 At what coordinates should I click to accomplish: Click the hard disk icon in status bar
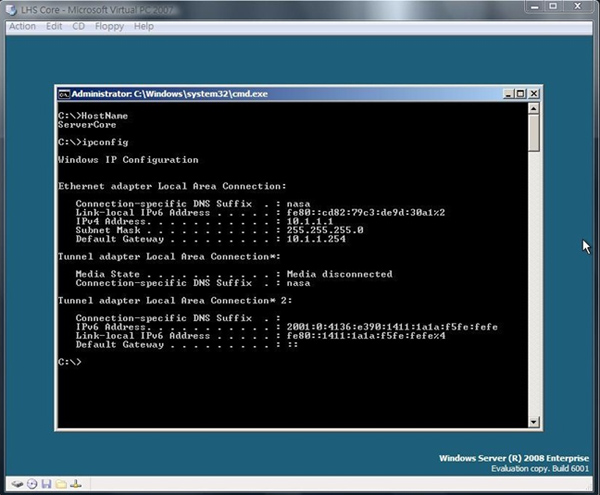(x=17, y=485)
